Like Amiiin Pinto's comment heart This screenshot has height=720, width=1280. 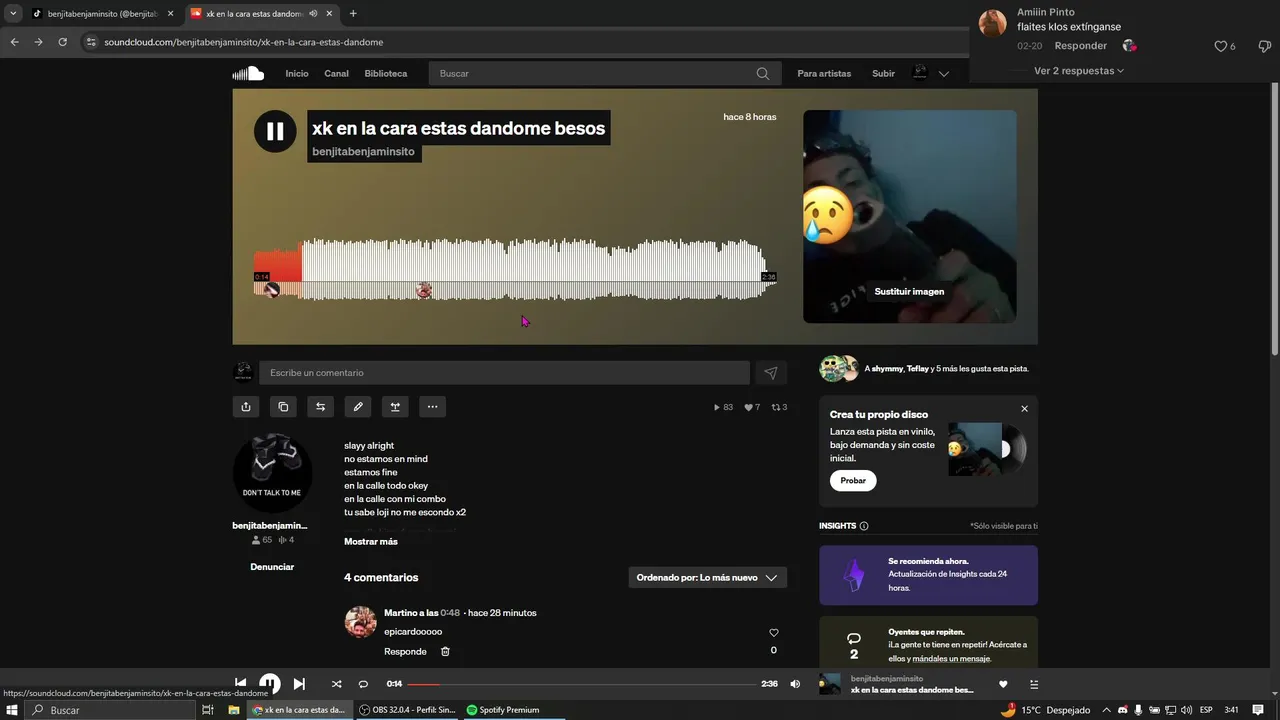pos(1220,46)
